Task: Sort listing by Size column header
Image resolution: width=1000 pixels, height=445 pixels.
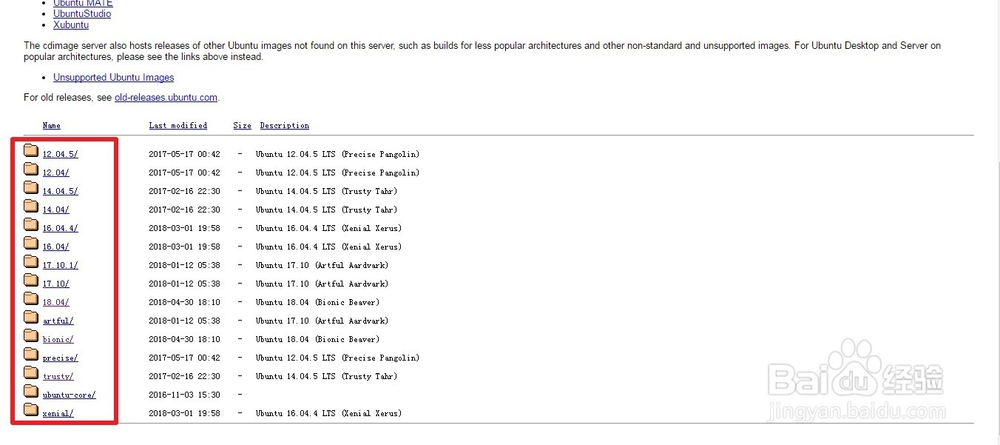Action: pos(242,126)
